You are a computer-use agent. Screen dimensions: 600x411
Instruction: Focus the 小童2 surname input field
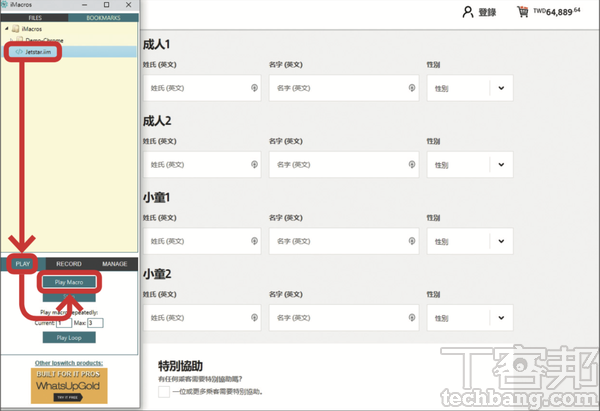[202, 318]
